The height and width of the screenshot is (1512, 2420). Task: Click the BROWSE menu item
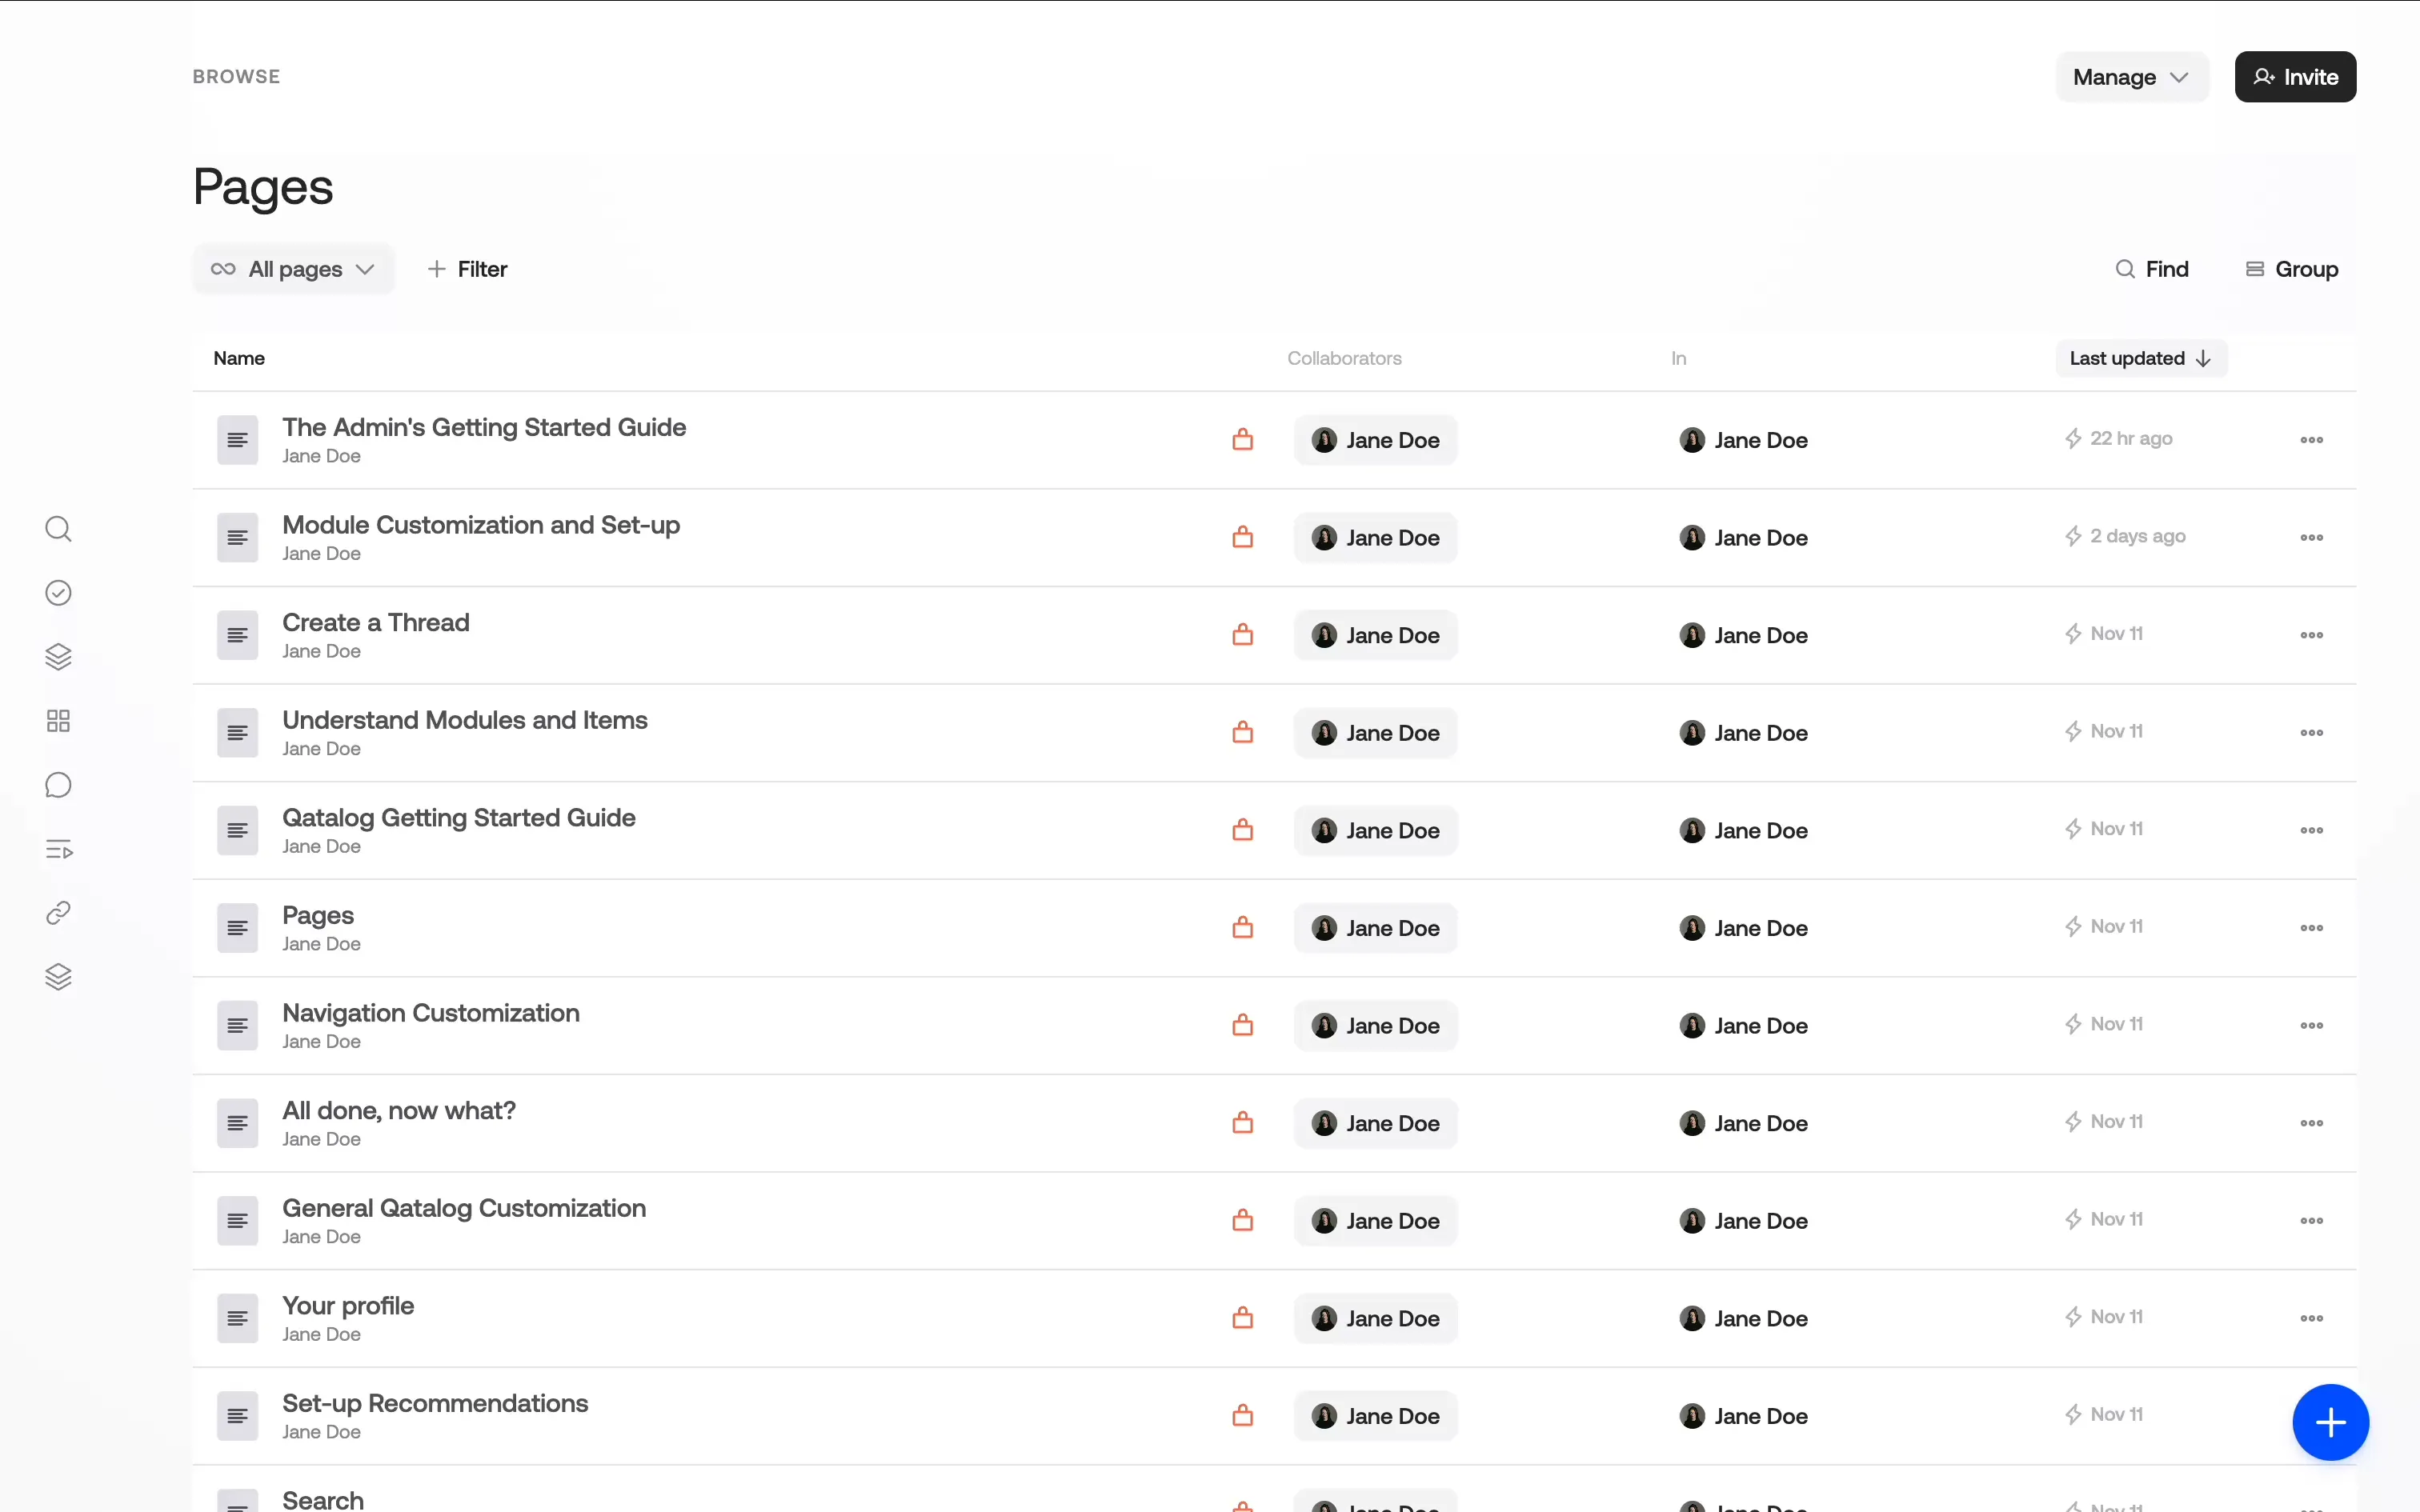236,76
